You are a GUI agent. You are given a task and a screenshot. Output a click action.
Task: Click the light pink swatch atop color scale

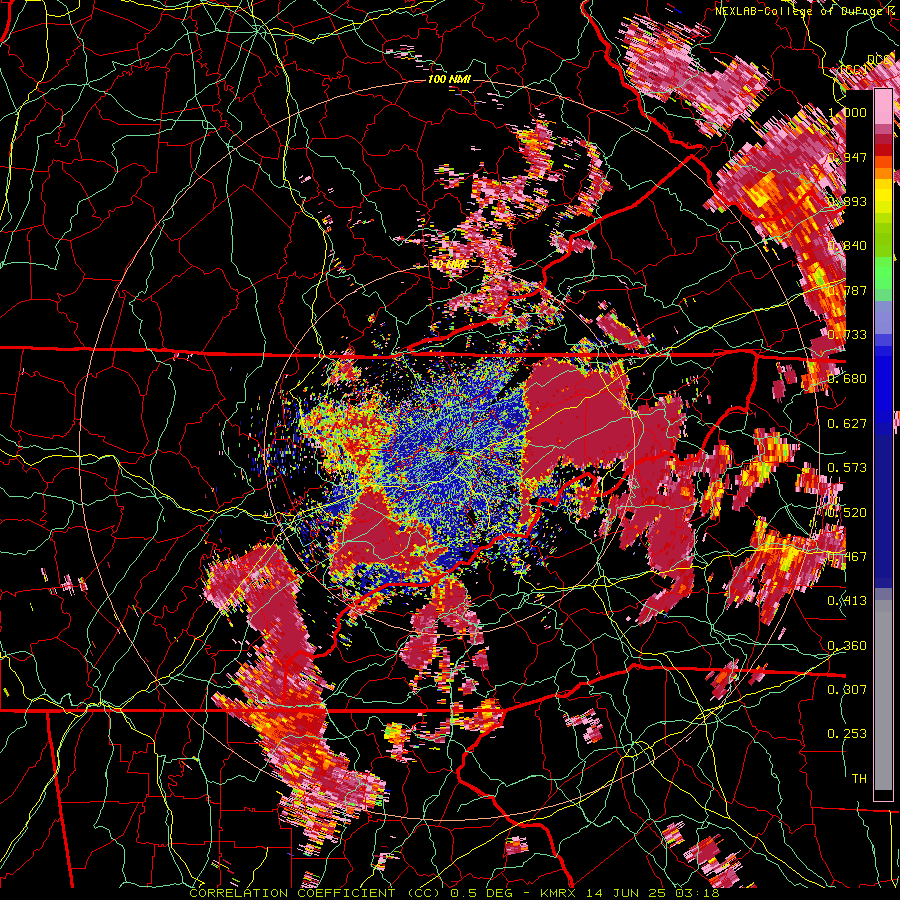point(883,106)
